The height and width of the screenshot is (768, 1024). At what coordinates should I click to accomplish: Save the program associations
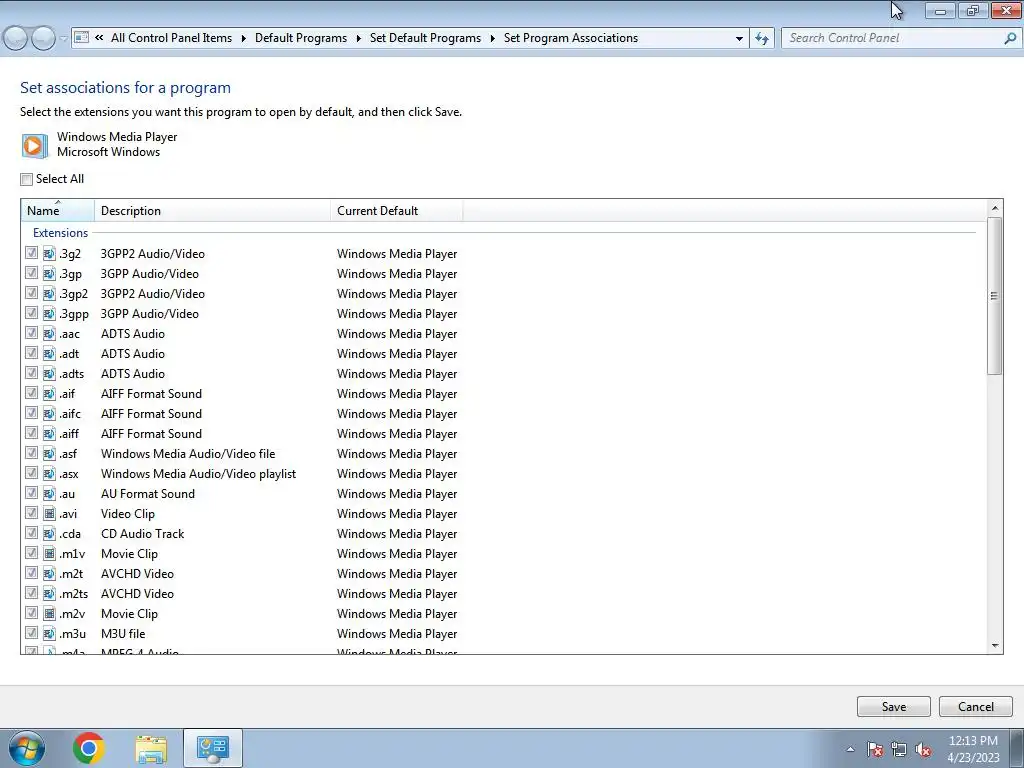(893, 707)
